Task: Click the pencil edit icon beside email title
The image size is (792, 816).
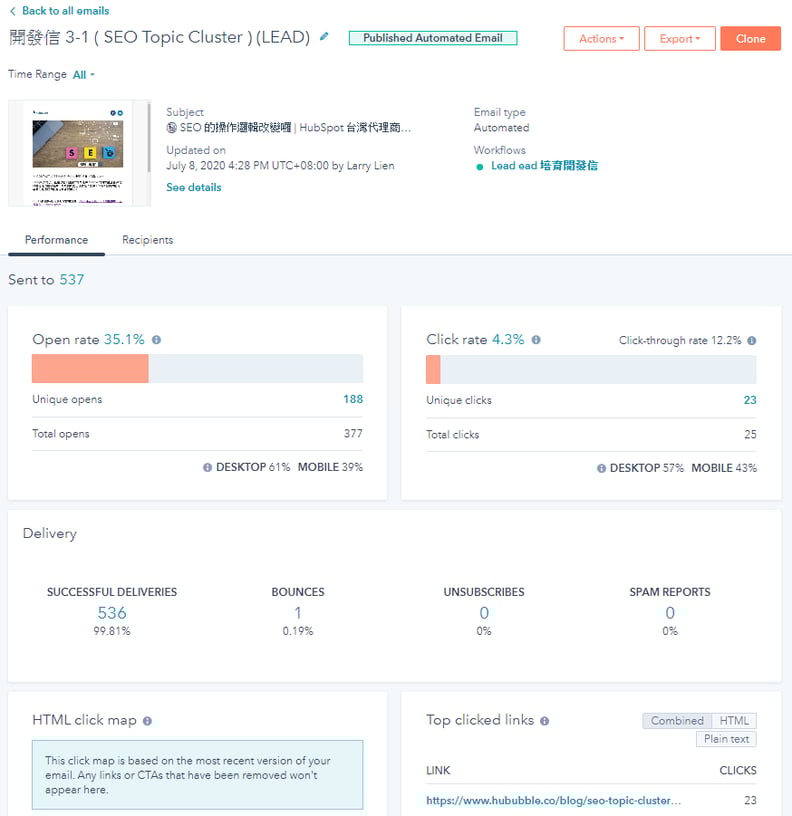Action: (x=324, y=37)
